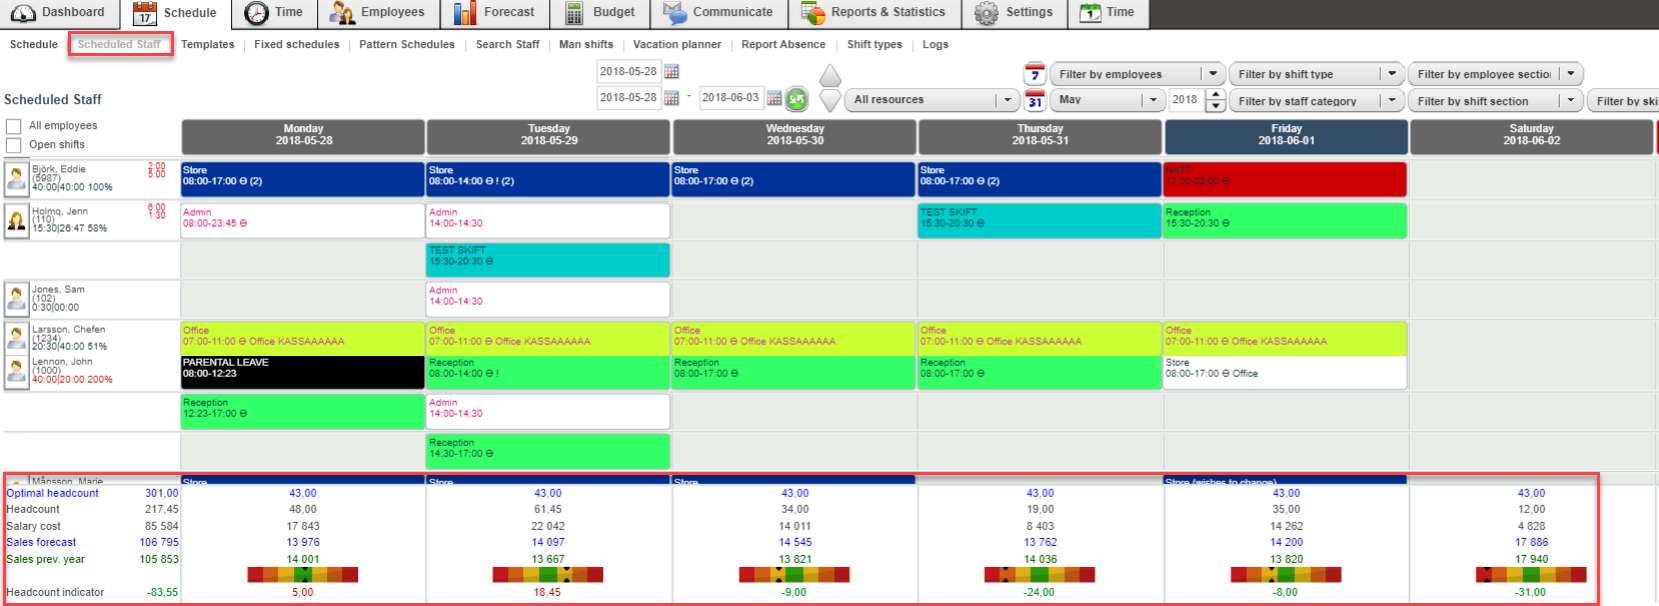Click Sam Jones's avatar icon
Viewport: 1659px width, 606px height.
pyautogui.click(x=17, y=297)
